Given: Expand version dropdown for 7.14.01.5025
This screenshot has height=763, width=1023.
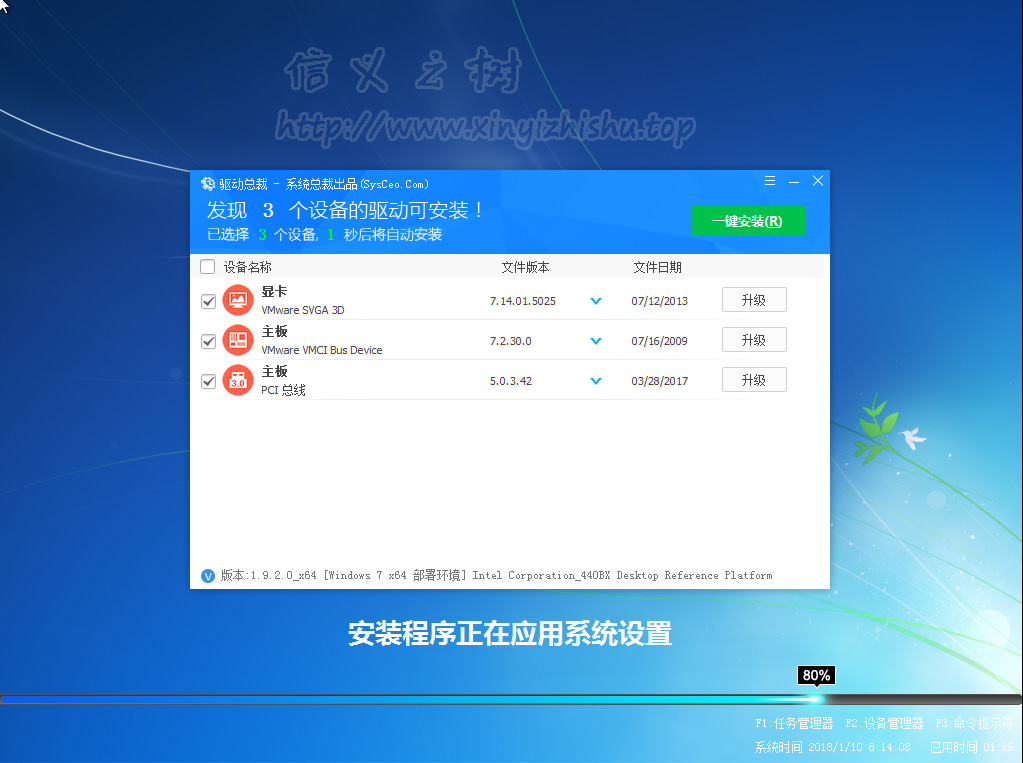Looking at the screenshot, I should pos(596,301).
